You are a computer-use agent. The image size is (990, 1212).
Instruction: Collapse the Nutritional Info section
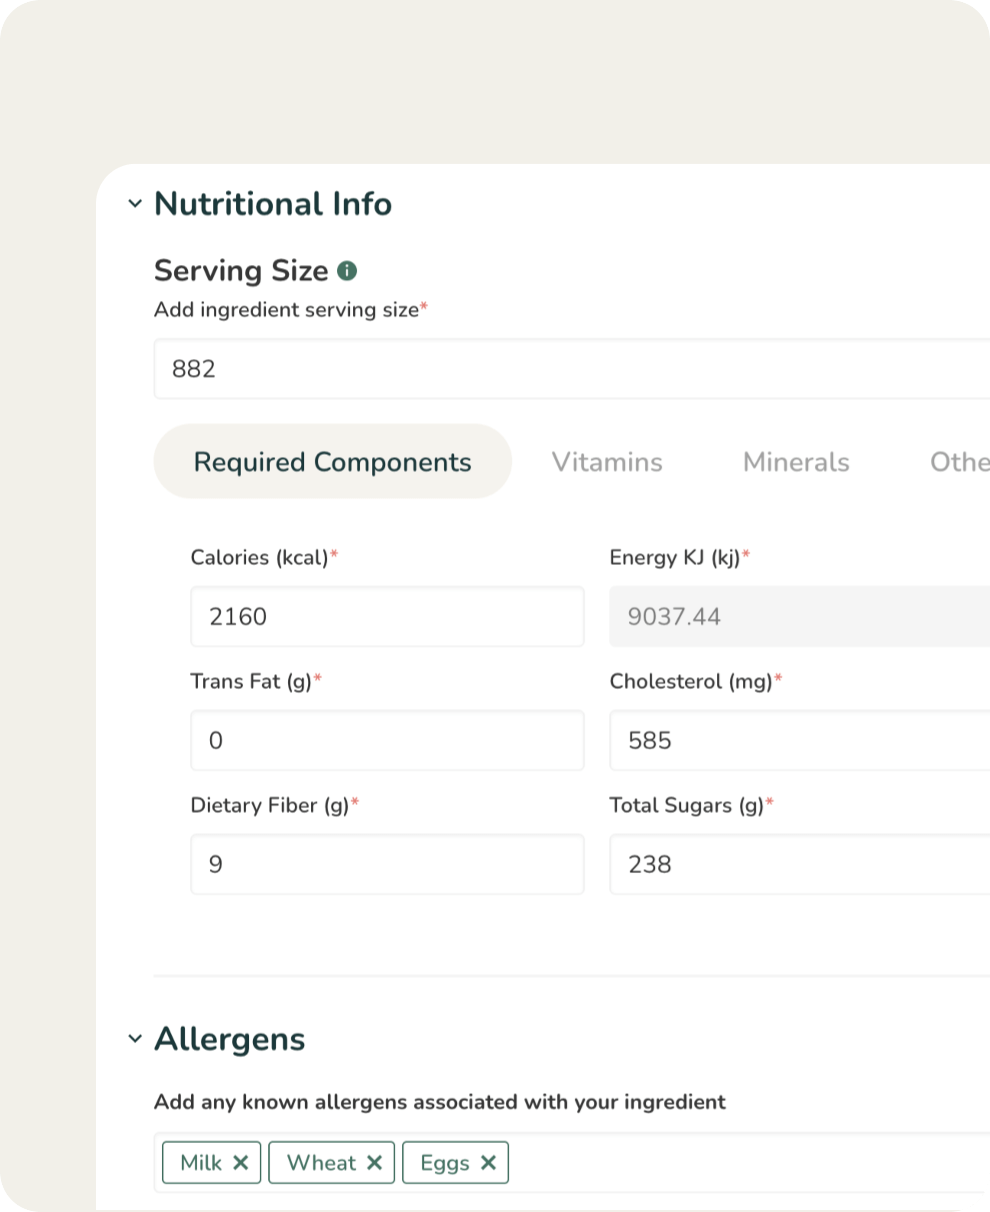(x=135, y=204)
